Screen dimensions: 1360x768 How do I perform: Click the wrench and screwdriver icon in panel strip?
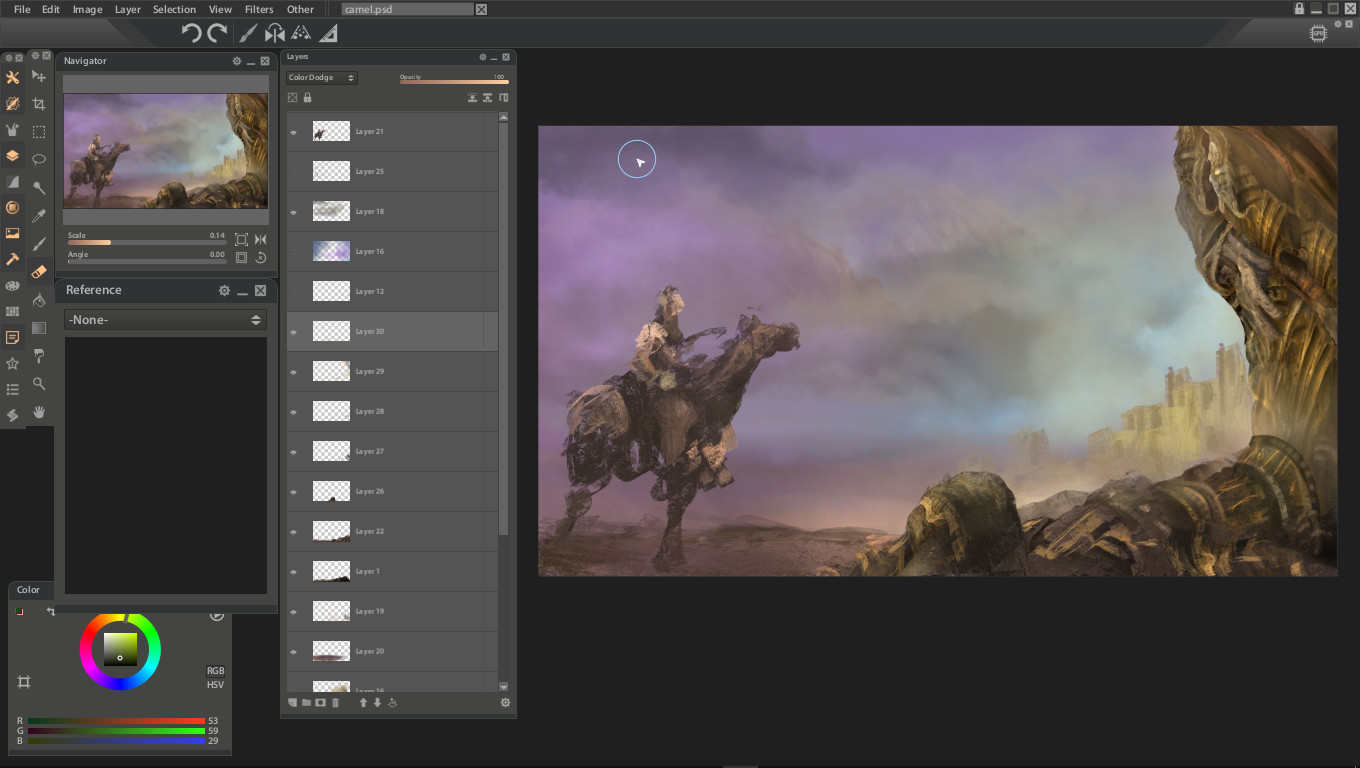pyautogui.click(x=12, y=78)
